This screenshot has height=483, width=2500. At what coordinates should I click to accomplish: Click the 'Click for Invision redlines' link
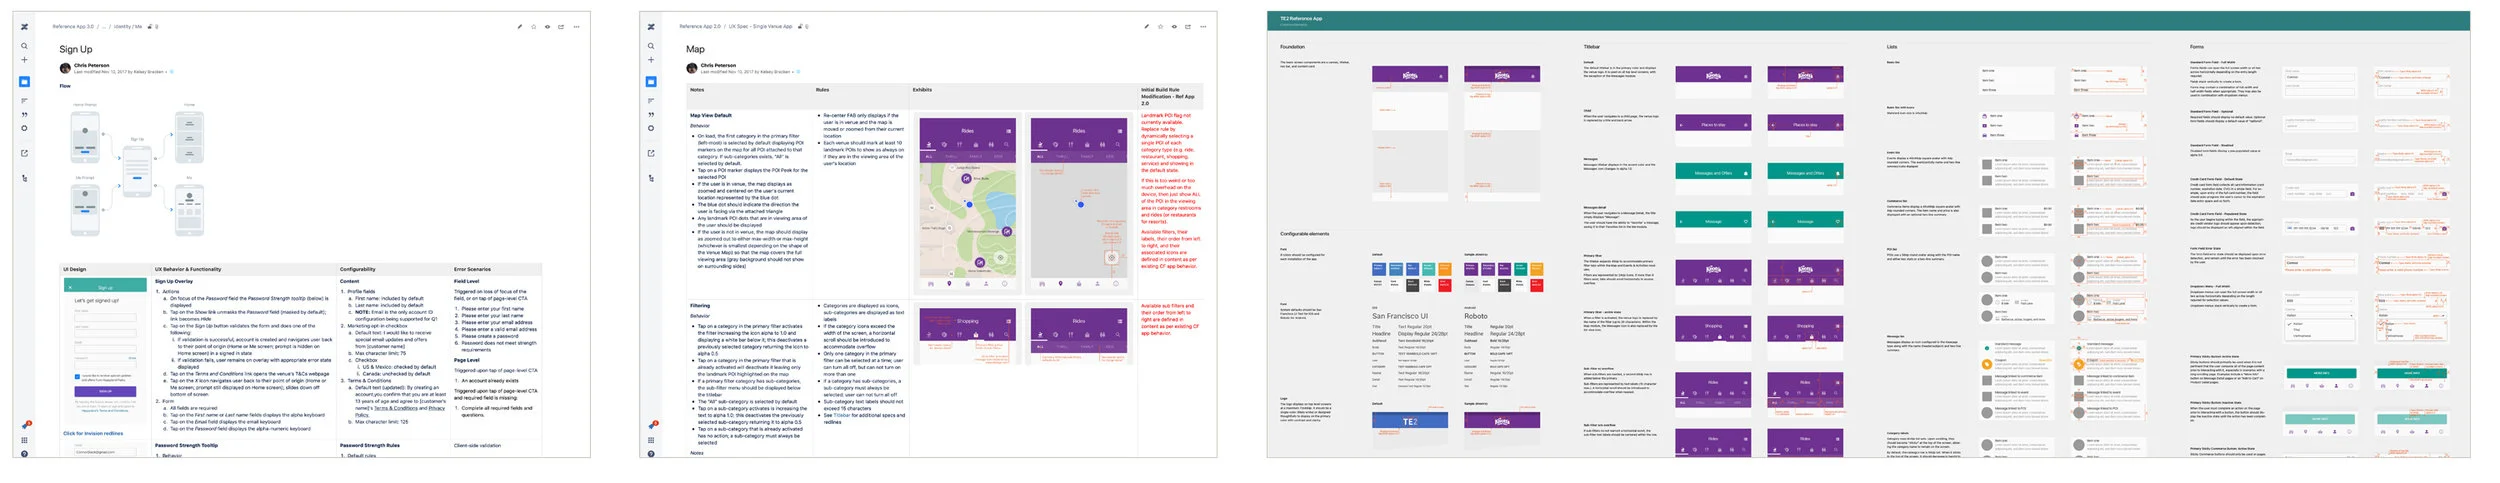pos(93,434)
